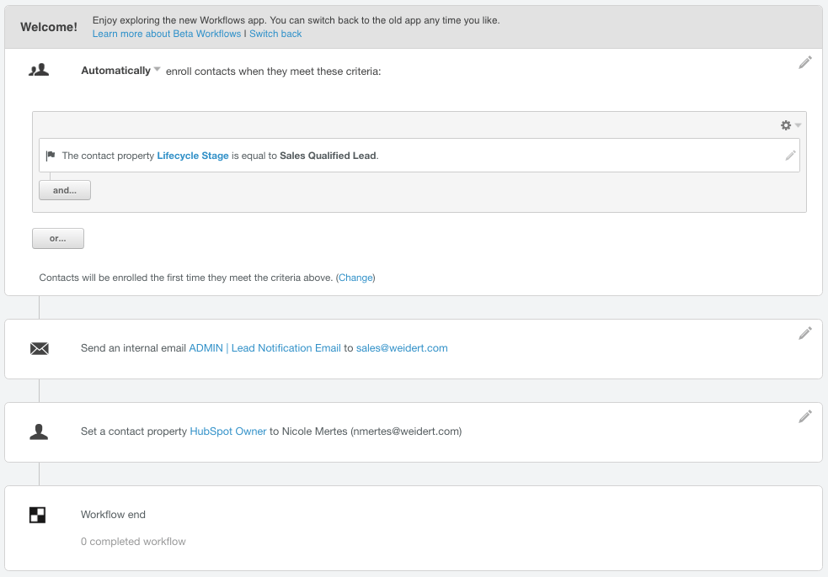The height and width of the screenshot is (577, 828).
Task: Click the HubSpot Owner property link
Action: [x=228, y=431]
